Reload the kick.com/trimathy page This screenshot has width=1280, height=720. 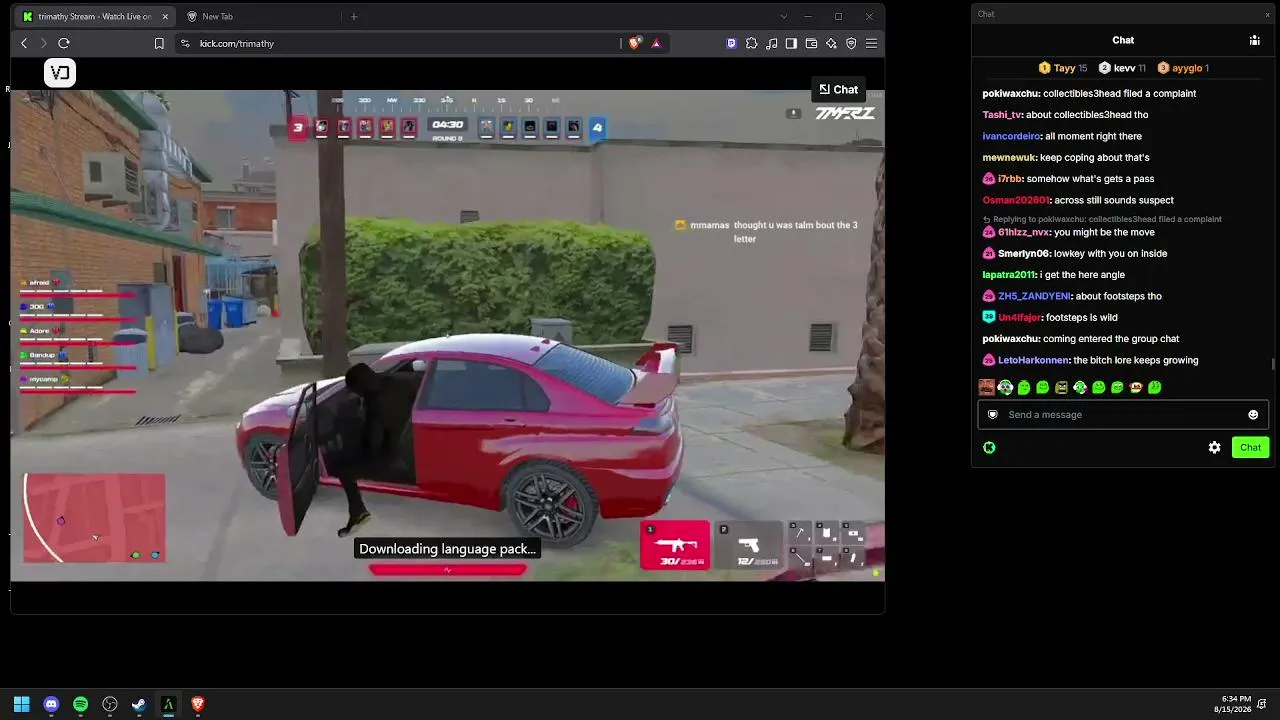(64, 43)
